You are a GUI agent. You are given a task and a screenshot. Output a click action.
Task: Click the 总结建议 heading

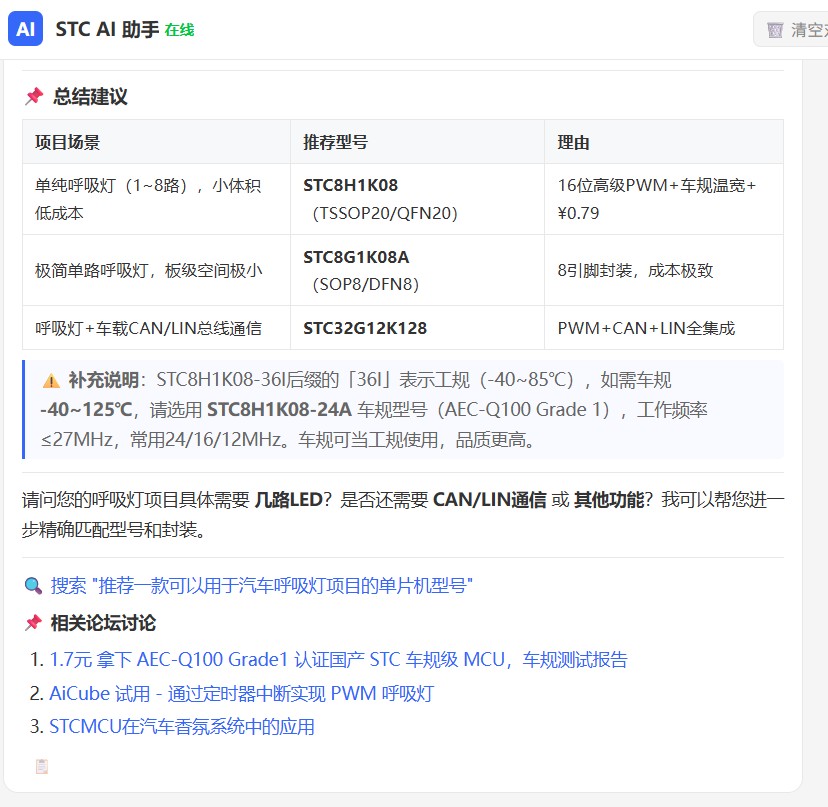[x=90, y=97]
